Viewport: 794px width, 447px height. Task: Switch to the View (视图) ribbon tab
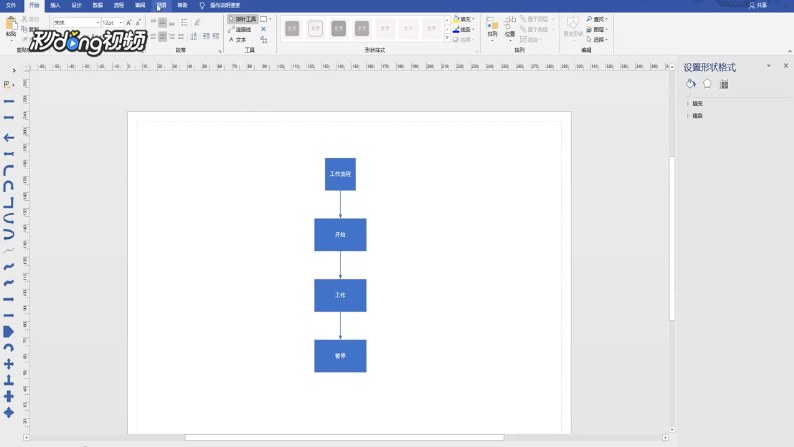161,5
